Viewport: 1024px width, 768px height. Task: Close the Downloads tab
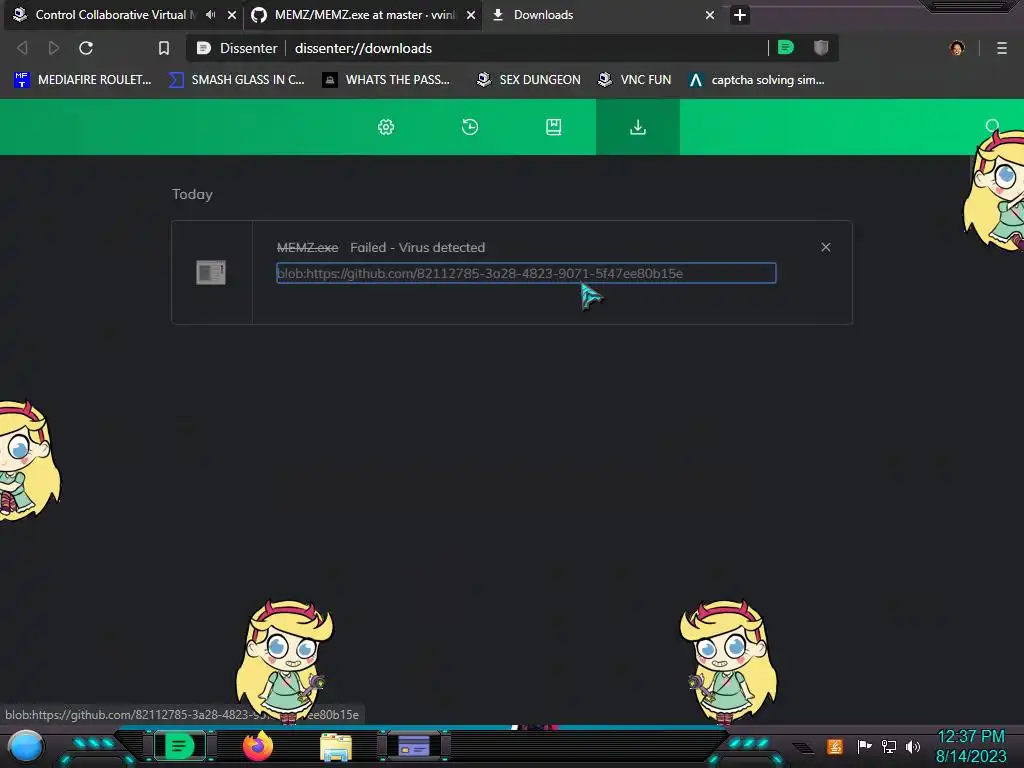coord(710,14)
